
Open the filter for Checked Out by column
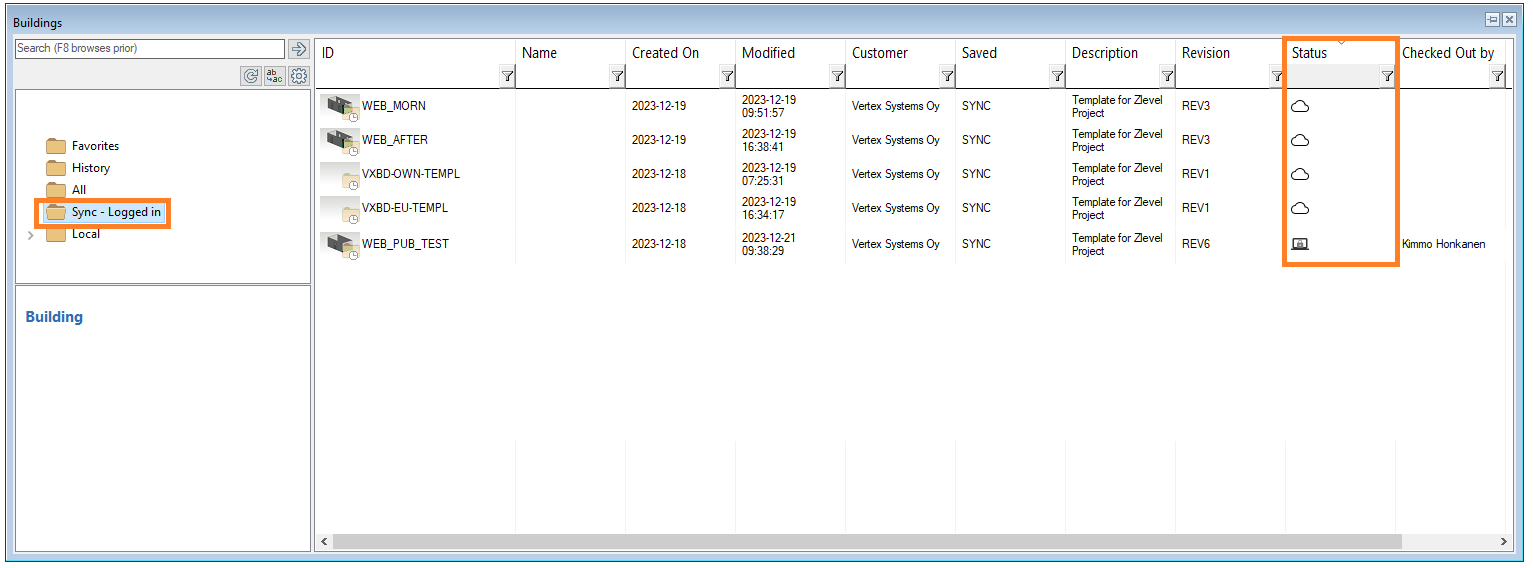pyautogui.click(x=1496, y=76)
